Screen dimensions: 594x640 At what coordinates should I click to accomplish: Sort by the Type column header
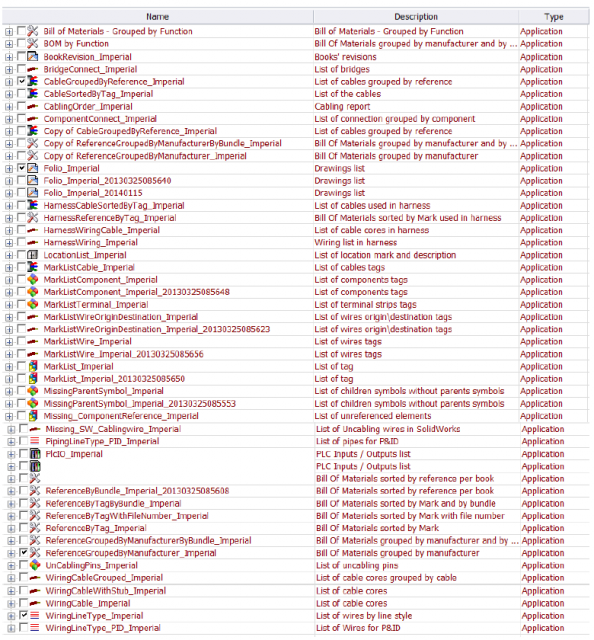coord(554,17)
